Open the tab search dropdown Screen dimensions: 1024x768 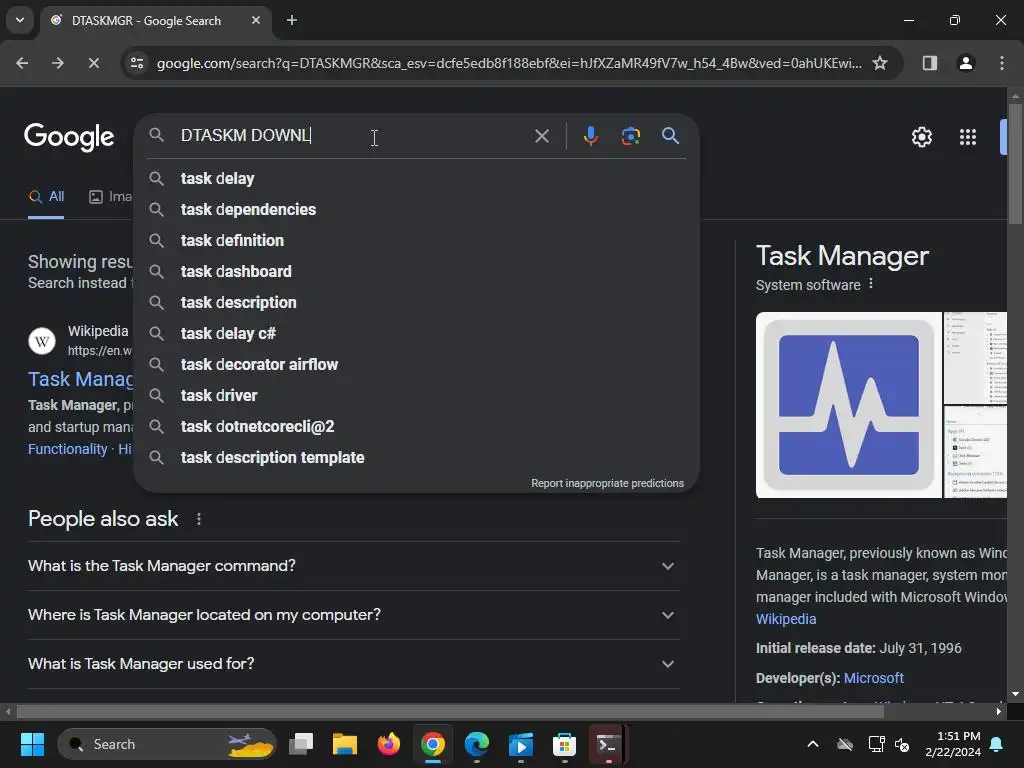pyautogui.click(x=20, y=20)
